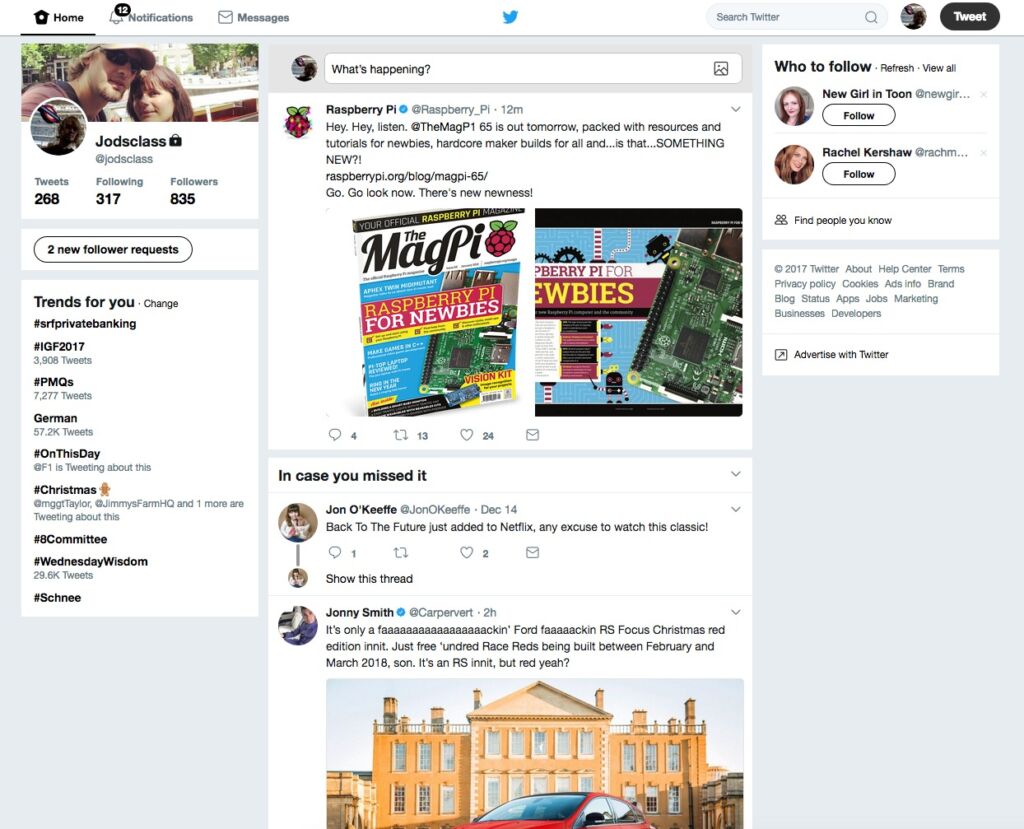Open Messages tab

pyautogui.click(x=253, y=18)
